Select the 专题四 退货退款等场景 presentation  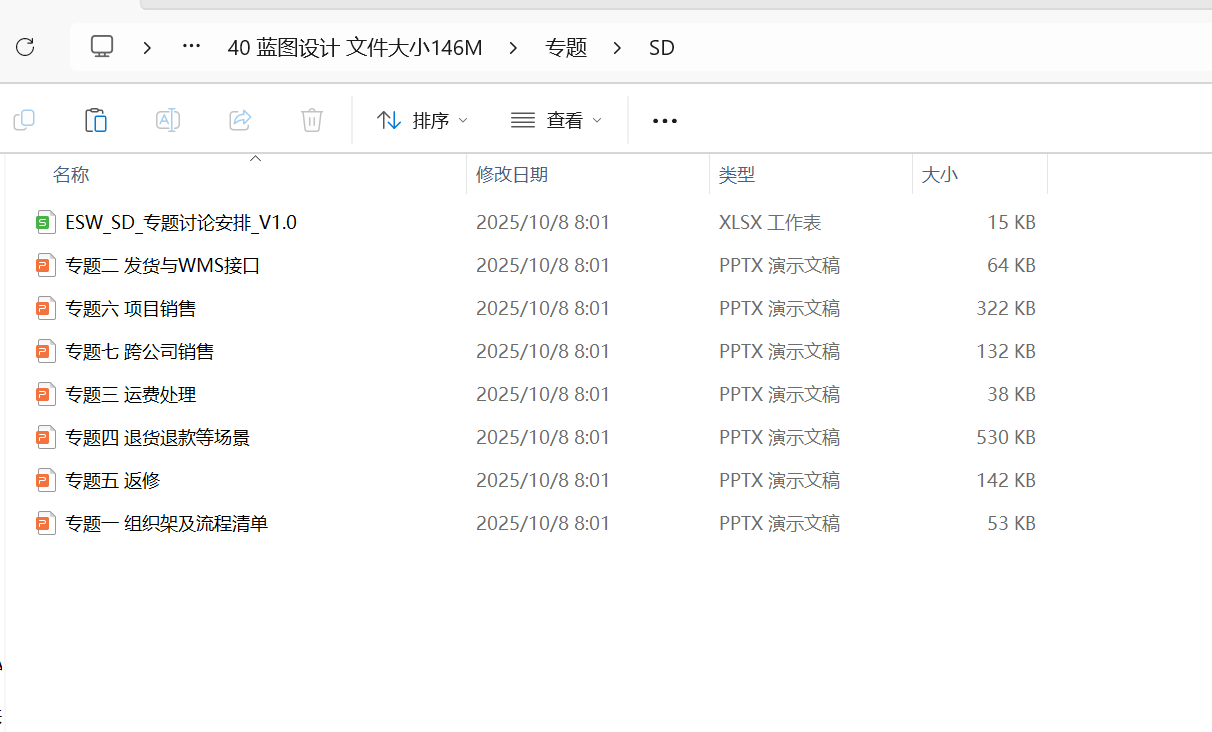157,437
